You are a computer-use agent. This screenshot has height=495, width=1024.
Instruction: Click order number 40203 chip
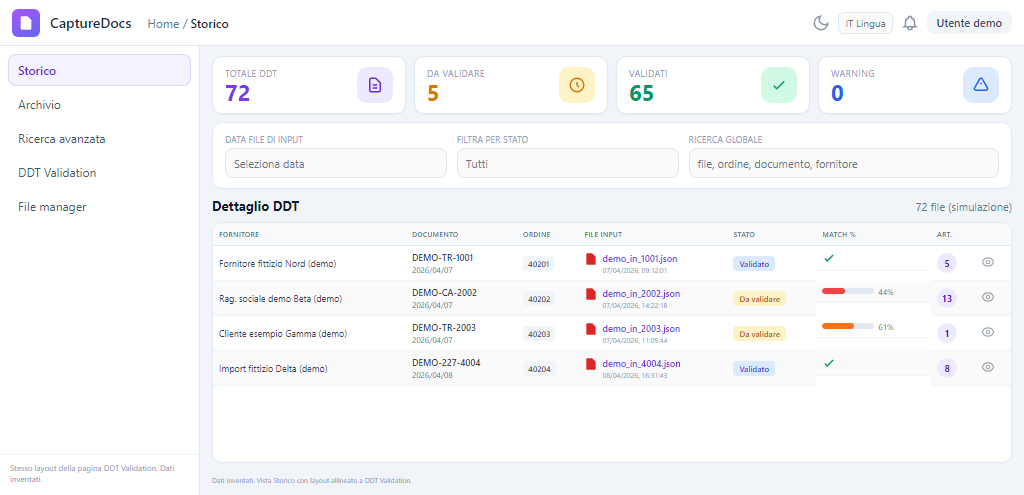(x=539, y=334)
